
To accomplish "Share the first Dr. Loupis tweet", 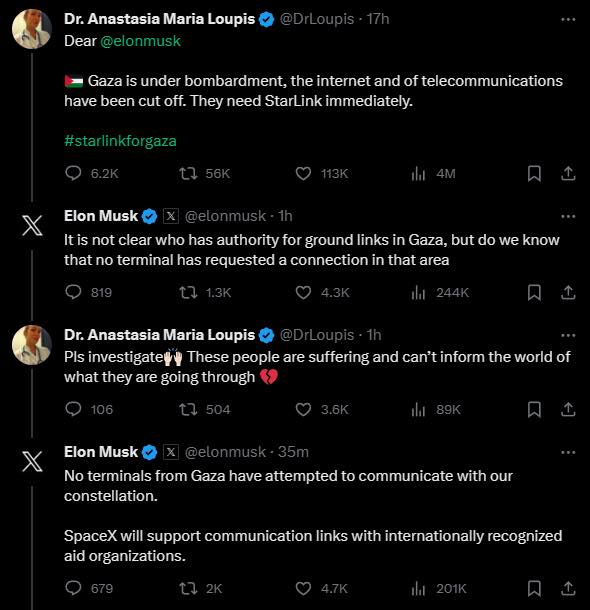I will pos(568,174).
